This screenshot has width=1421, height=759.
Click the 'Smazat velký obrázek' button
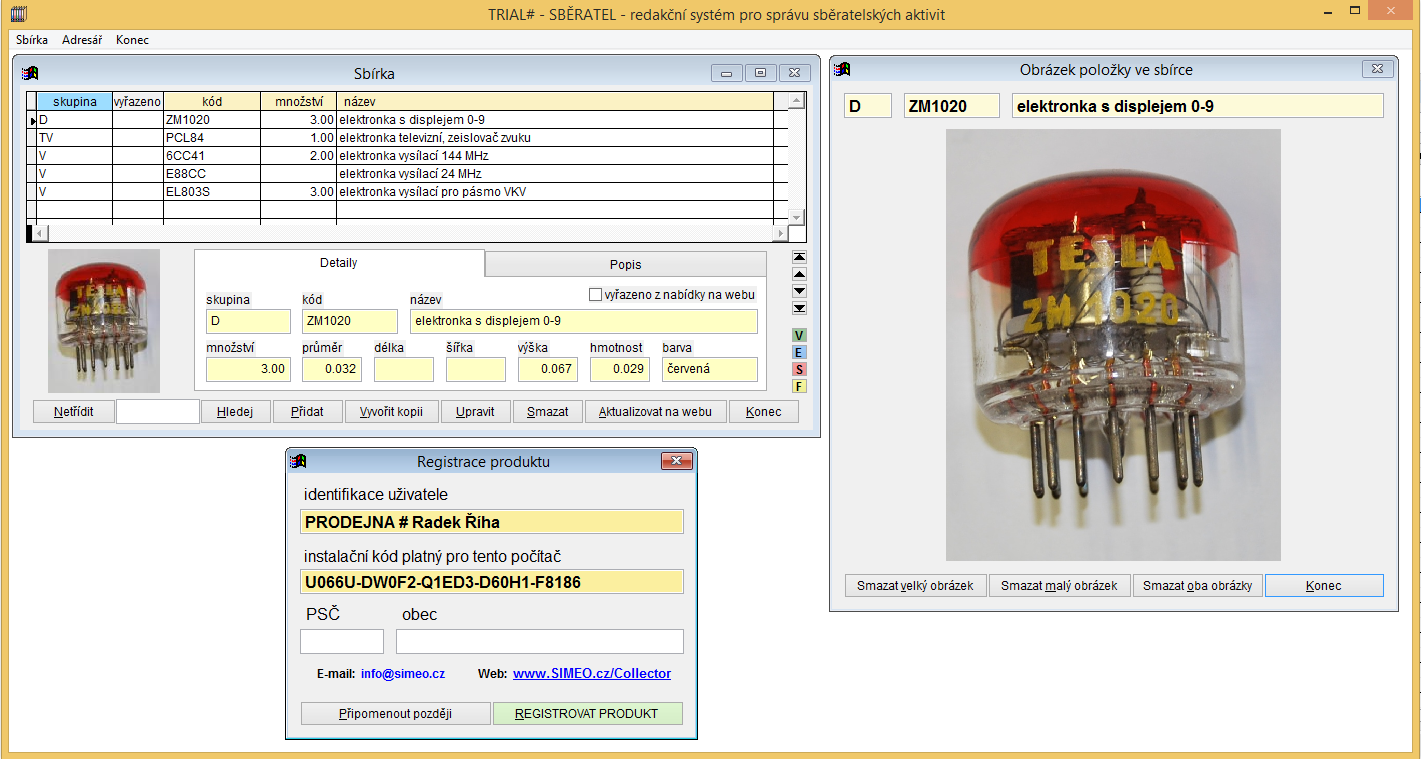(x=915, y=586)
